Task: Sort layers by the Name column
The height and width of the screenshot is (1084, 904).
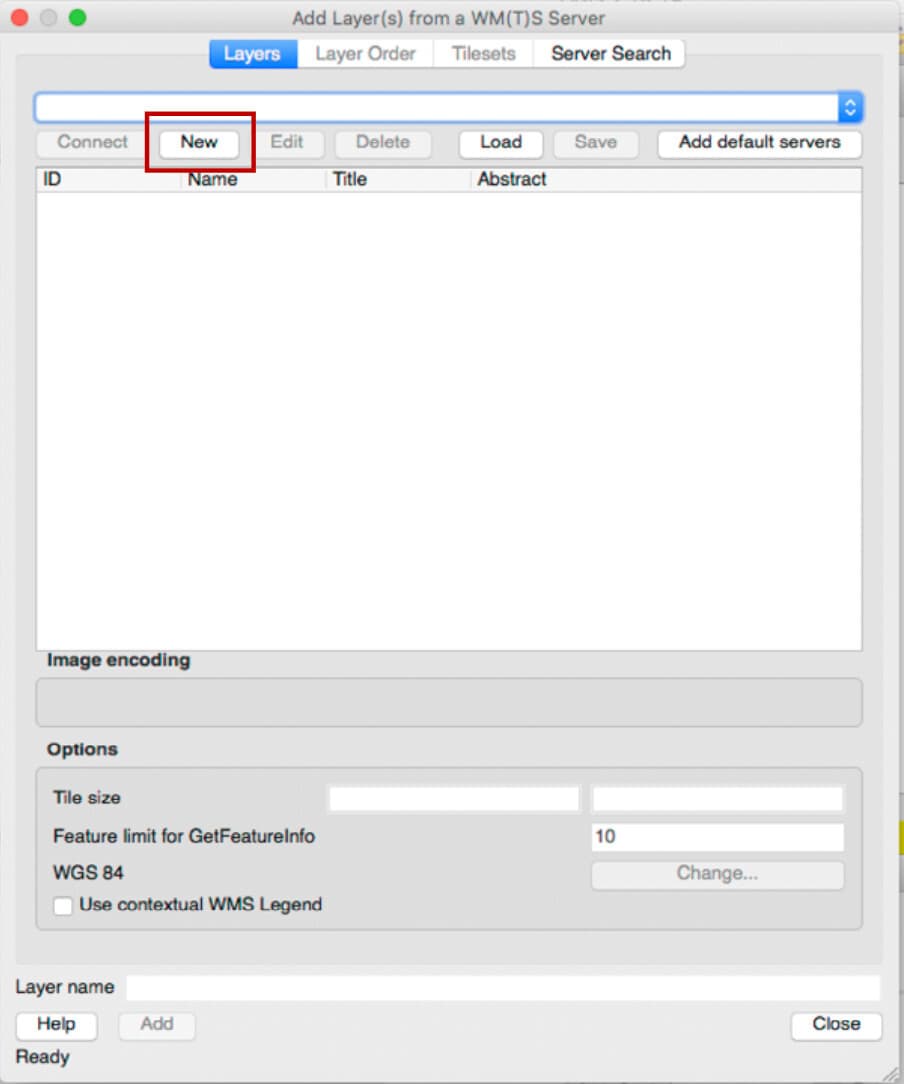Action: pos(211,179)
